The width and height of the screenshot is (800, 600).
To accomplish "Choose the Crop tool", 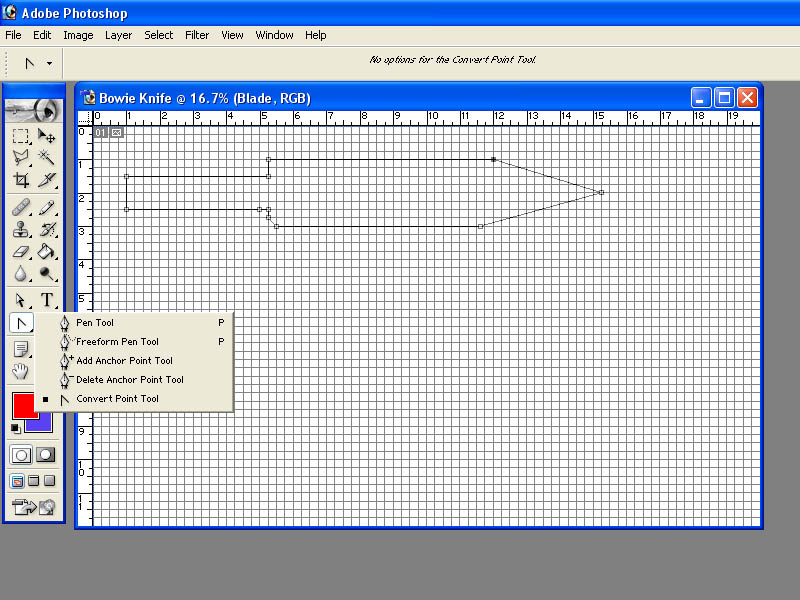I will (x=21, y=179).
